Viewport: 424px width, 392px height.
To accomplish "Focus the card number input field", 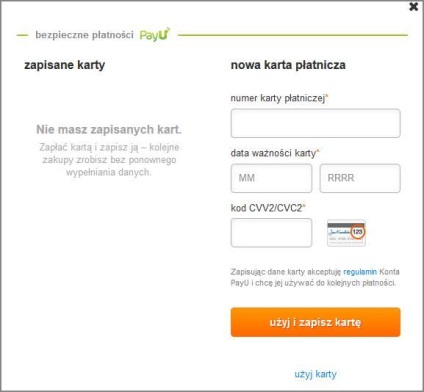I will 315,123.
